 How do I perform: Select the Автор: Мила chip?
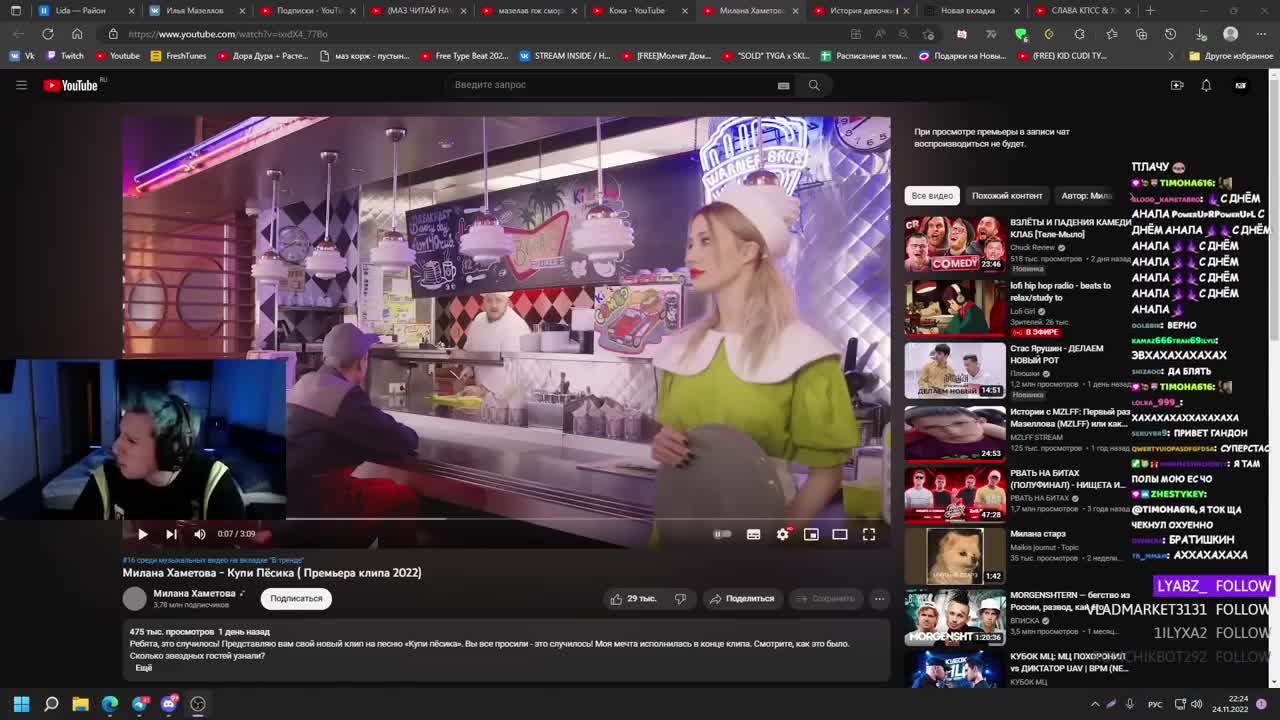1087,195
